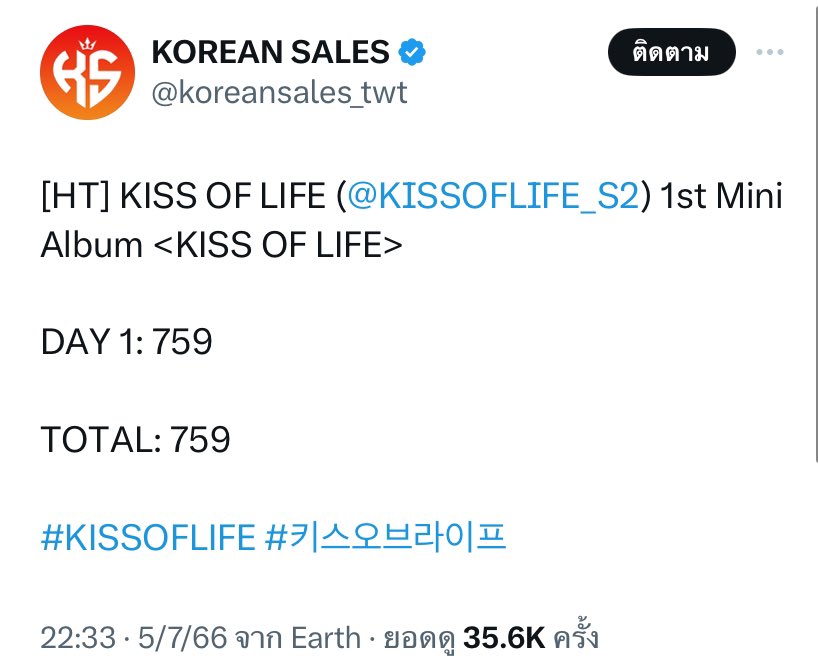This screenshot has height=672, width=818.
Task: Open the KS profile avatar
Action: [x=88, y=73]
